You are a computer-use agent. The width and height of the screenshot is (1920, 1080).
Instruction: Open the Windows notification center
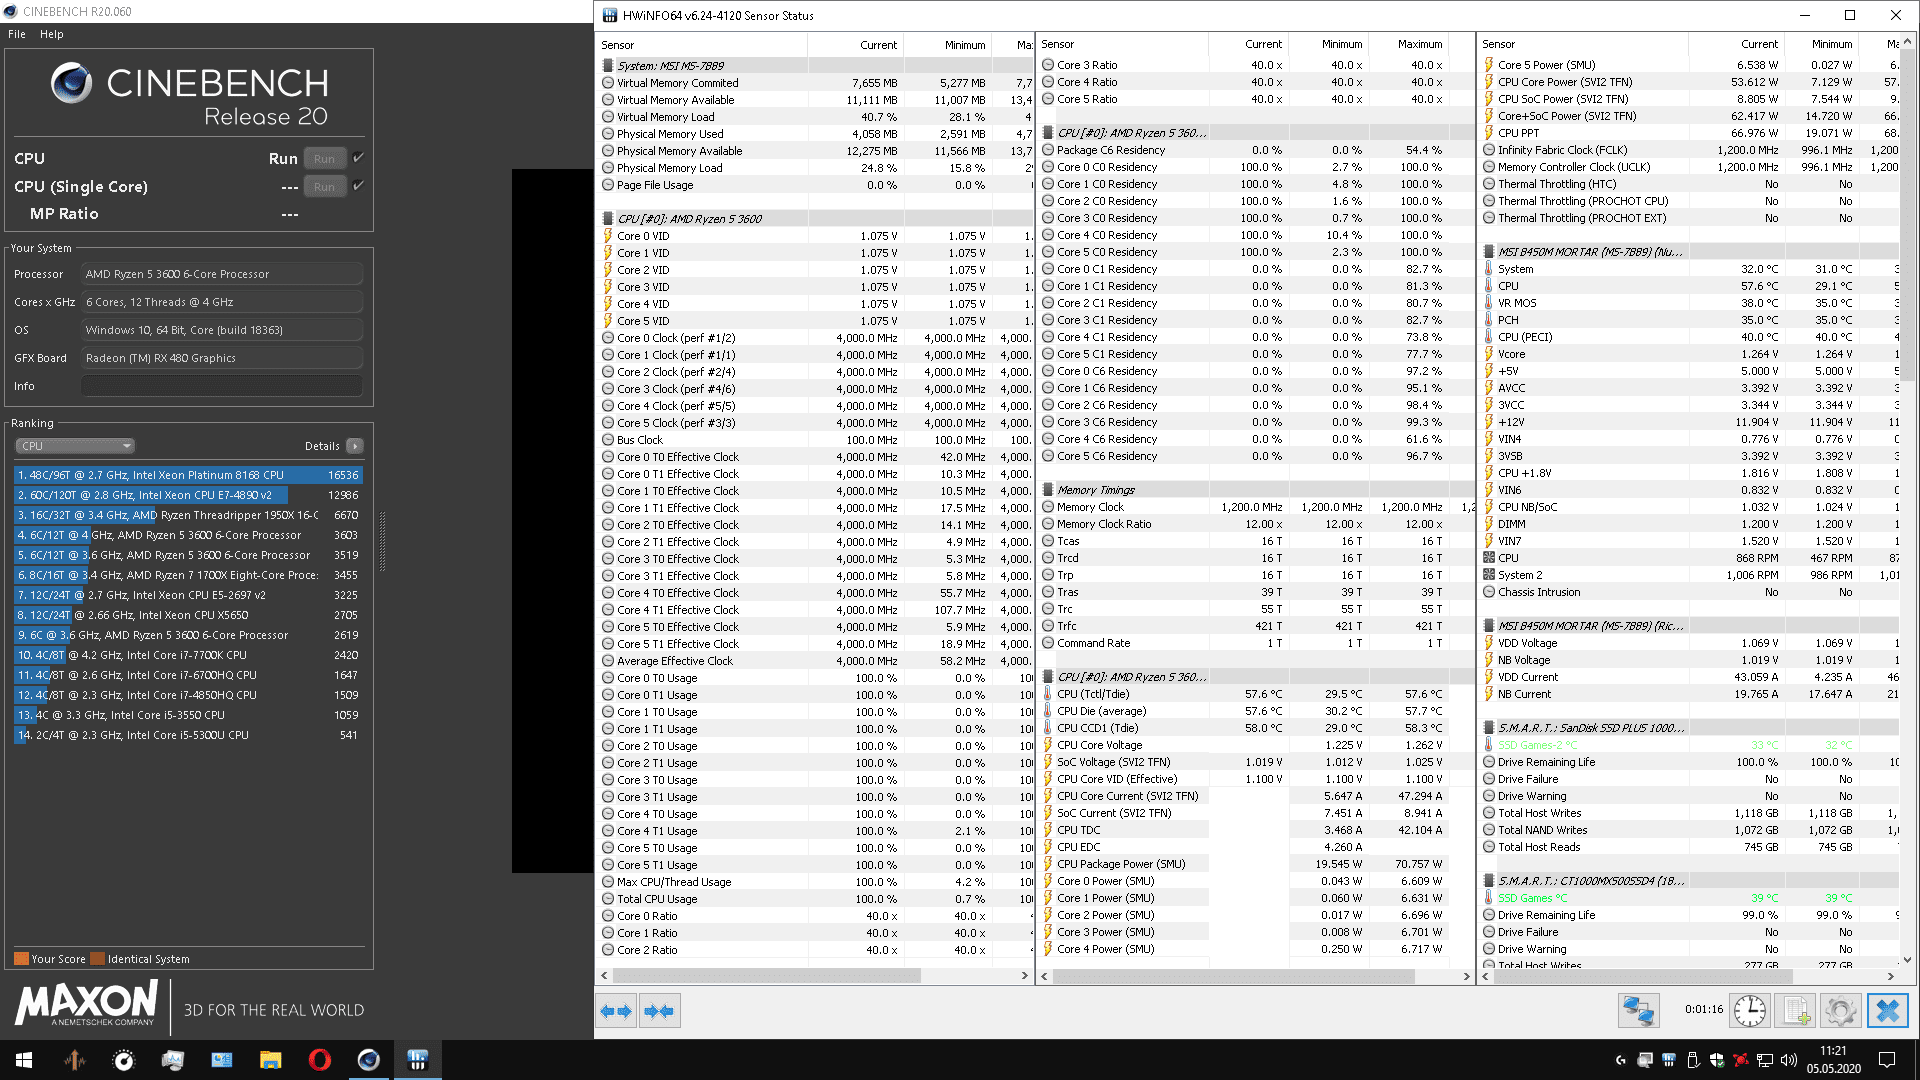coord(1887,1060)
